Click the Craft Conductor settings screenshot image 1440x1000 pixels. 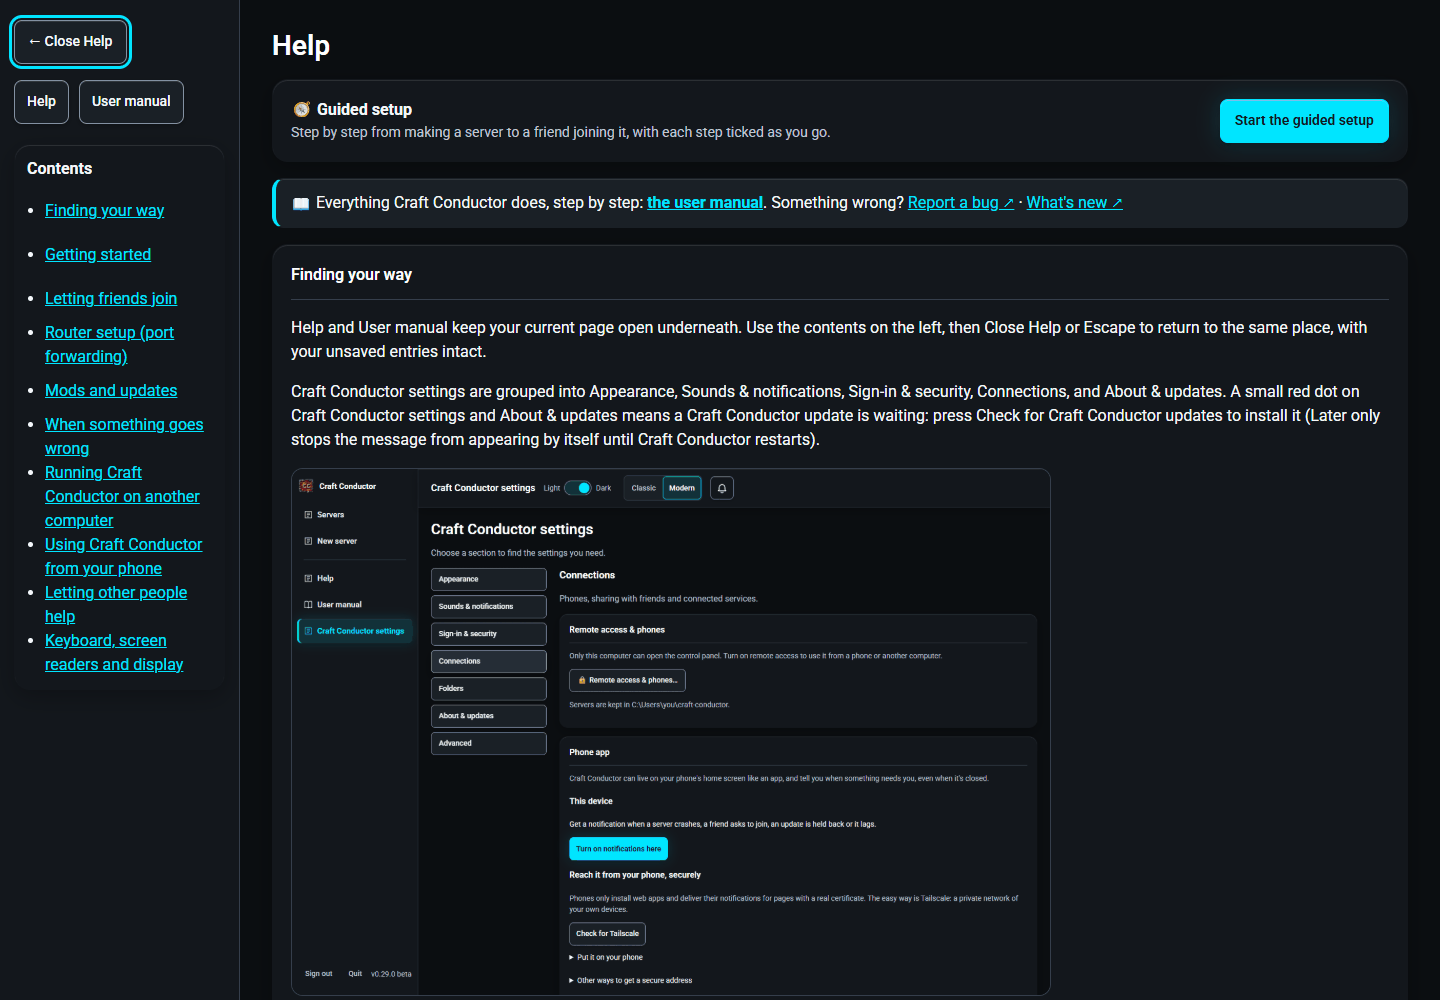click(671, 732)
